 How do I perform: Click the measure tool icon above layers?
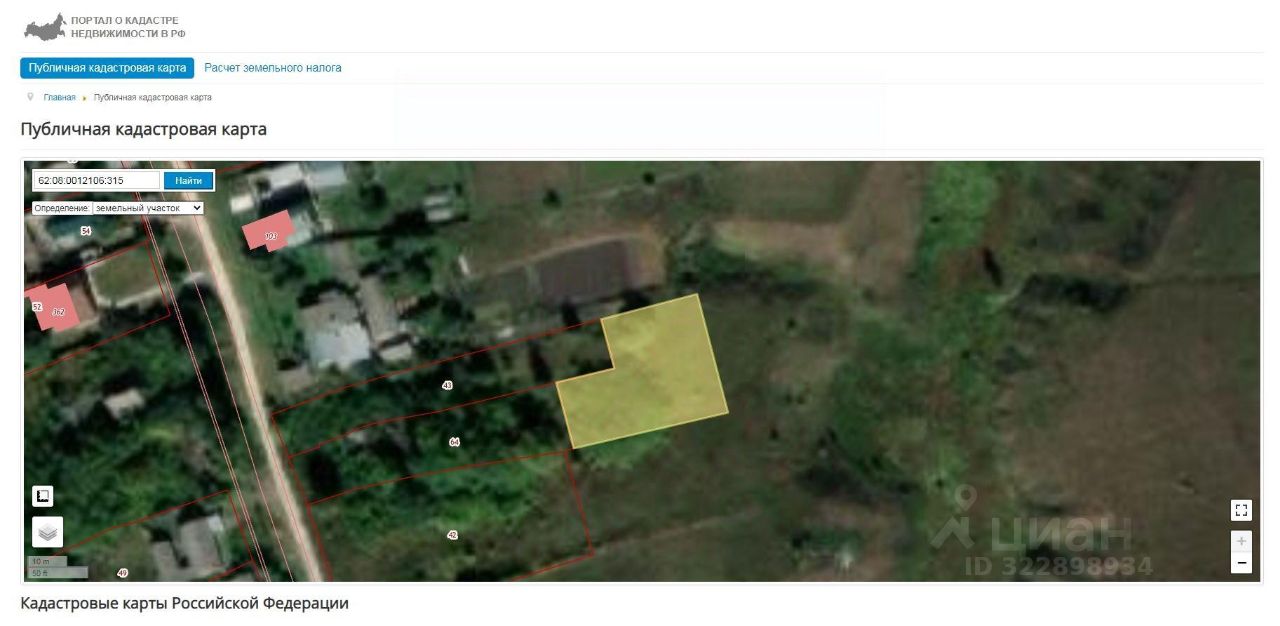[43, 496]
